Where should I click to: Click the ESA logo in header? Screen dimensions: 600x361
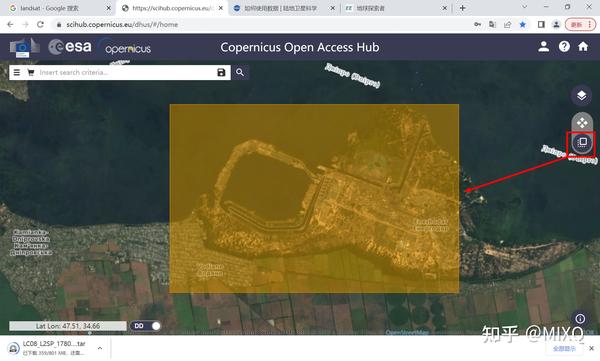70,47
